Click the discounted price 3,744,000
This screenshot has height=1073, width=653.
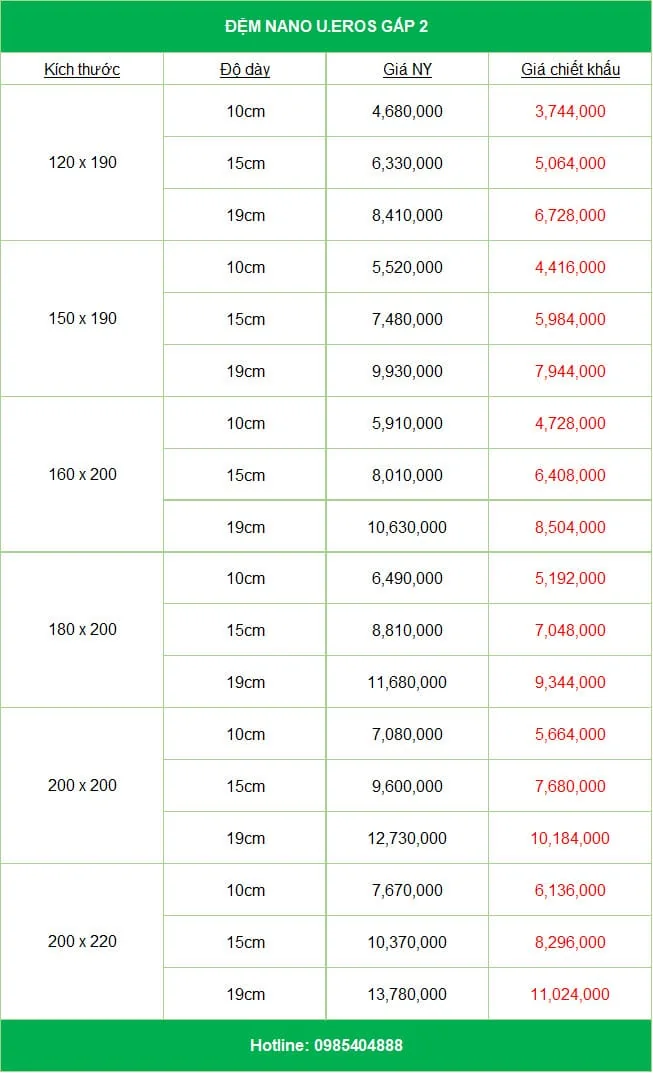click(570, 112)
